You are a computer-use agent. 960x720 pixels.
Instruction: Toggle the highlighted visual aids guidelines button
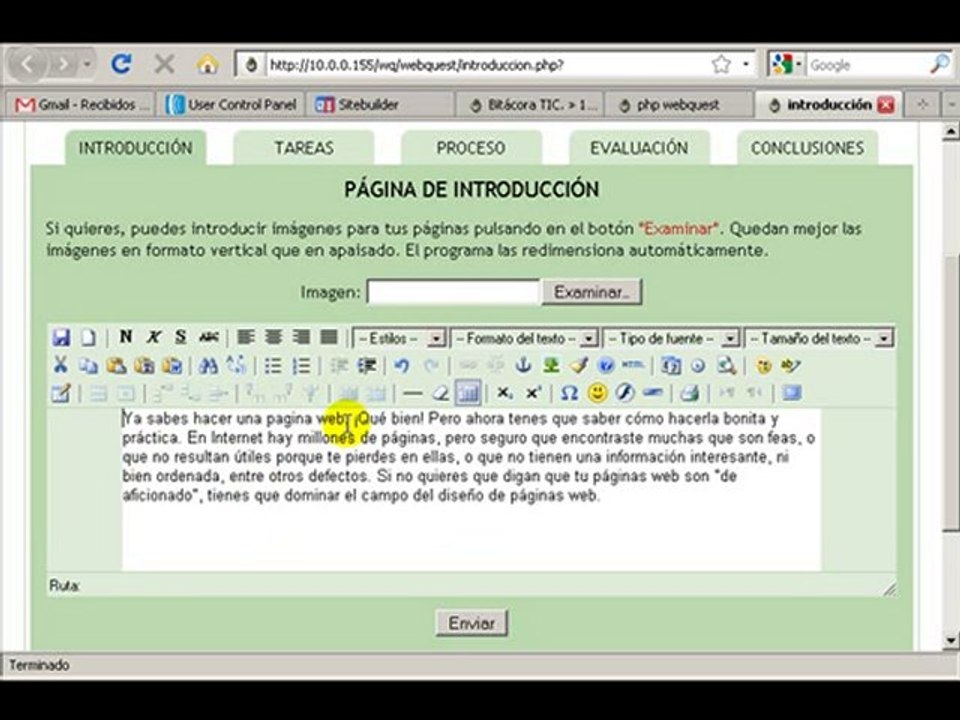tap(469, 393)
